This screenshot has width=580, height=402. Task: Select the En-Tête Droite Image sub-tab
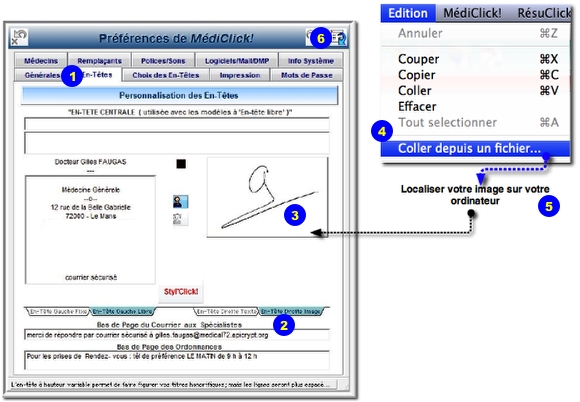291,312
